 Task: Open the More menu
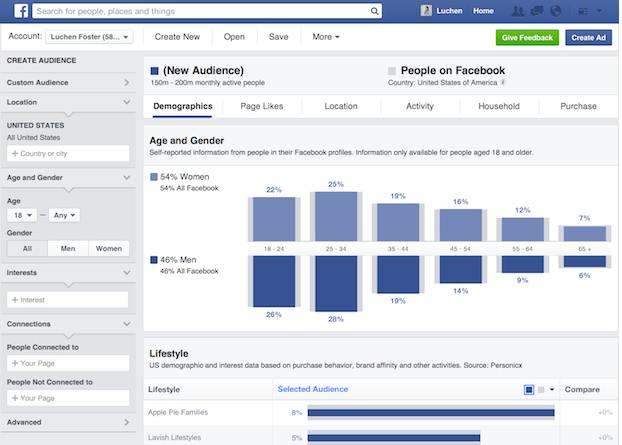pos(326,37)
